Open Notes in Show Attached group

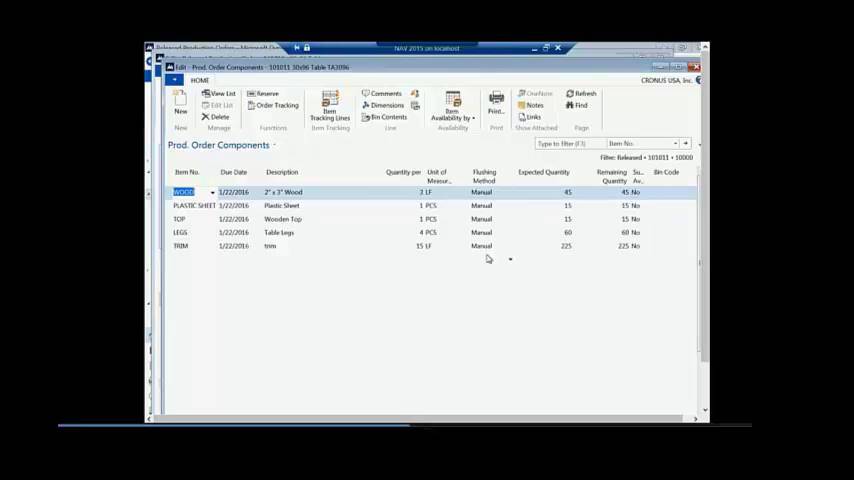(x=530, y=106)
